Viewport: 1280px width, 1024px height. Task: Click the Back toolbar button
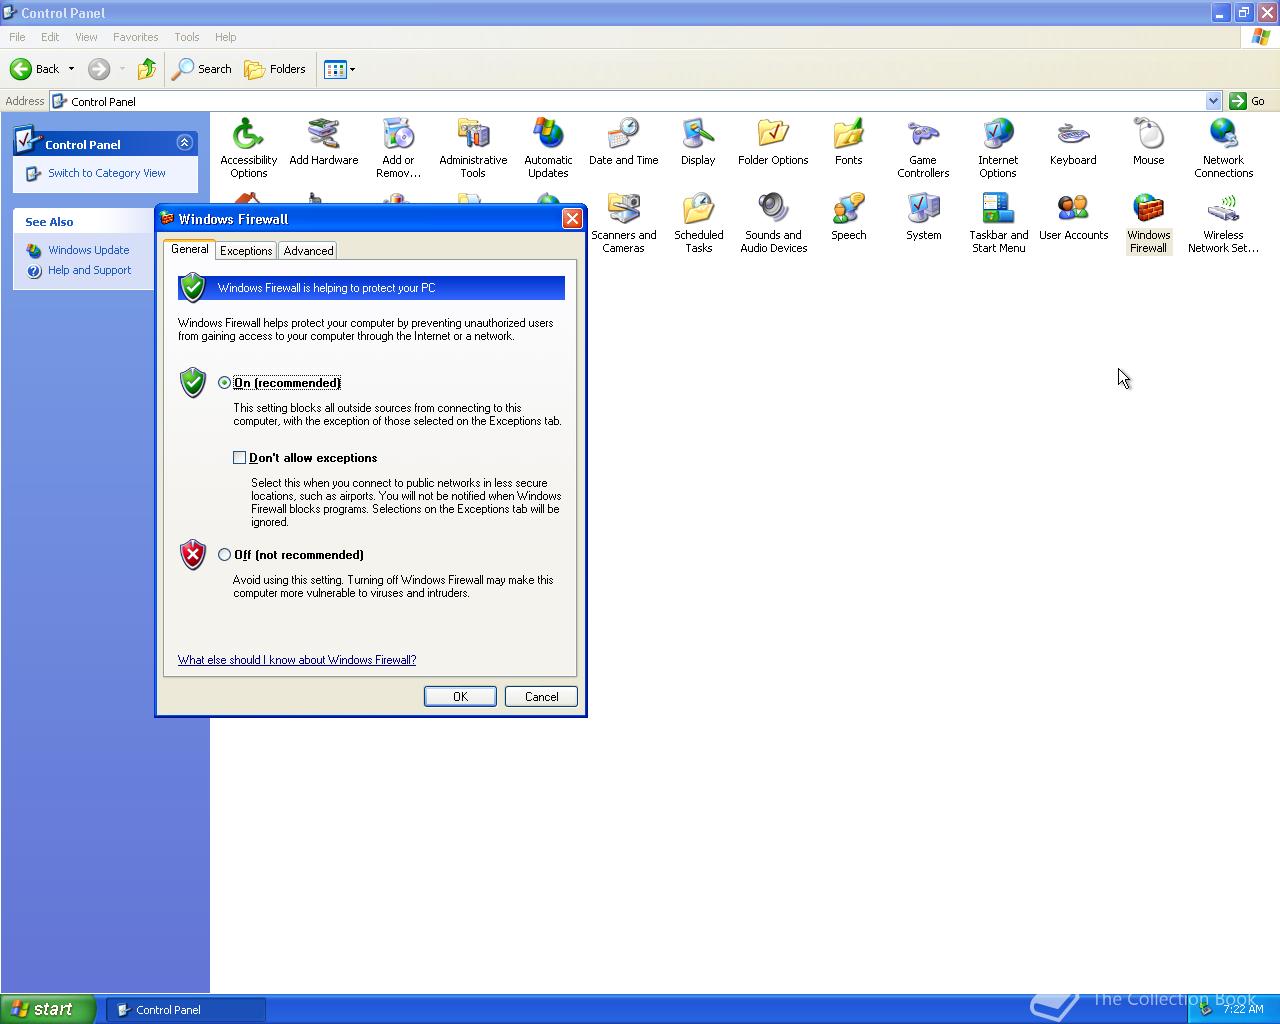point(34,69)
